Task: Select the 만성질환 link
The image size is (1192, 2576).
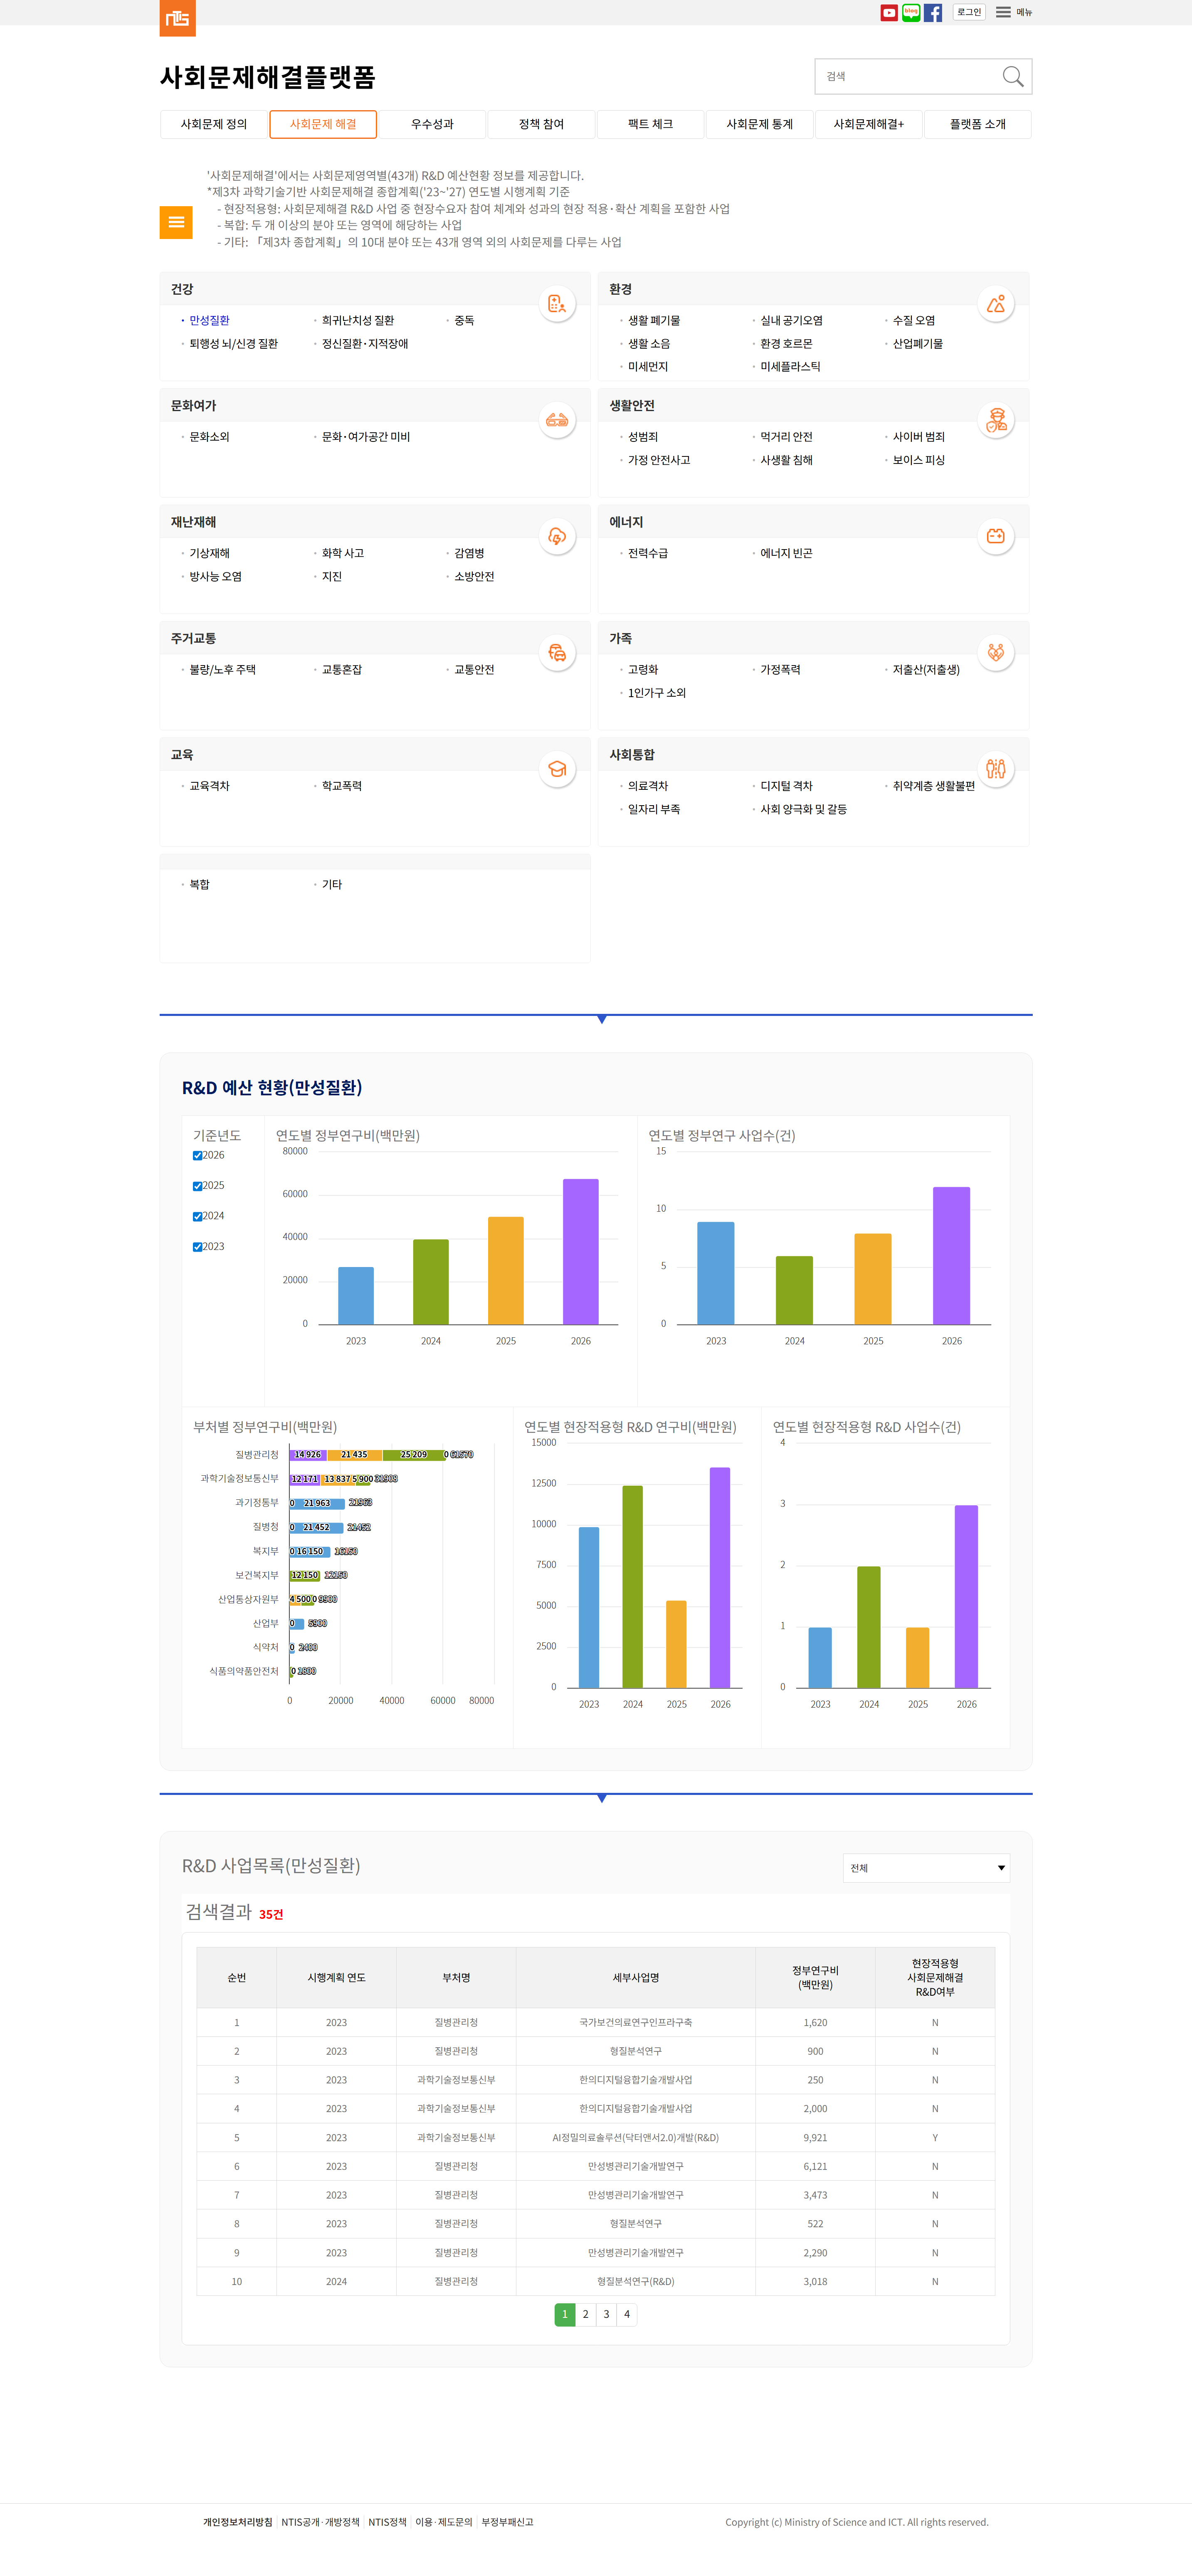Action: 209,320
